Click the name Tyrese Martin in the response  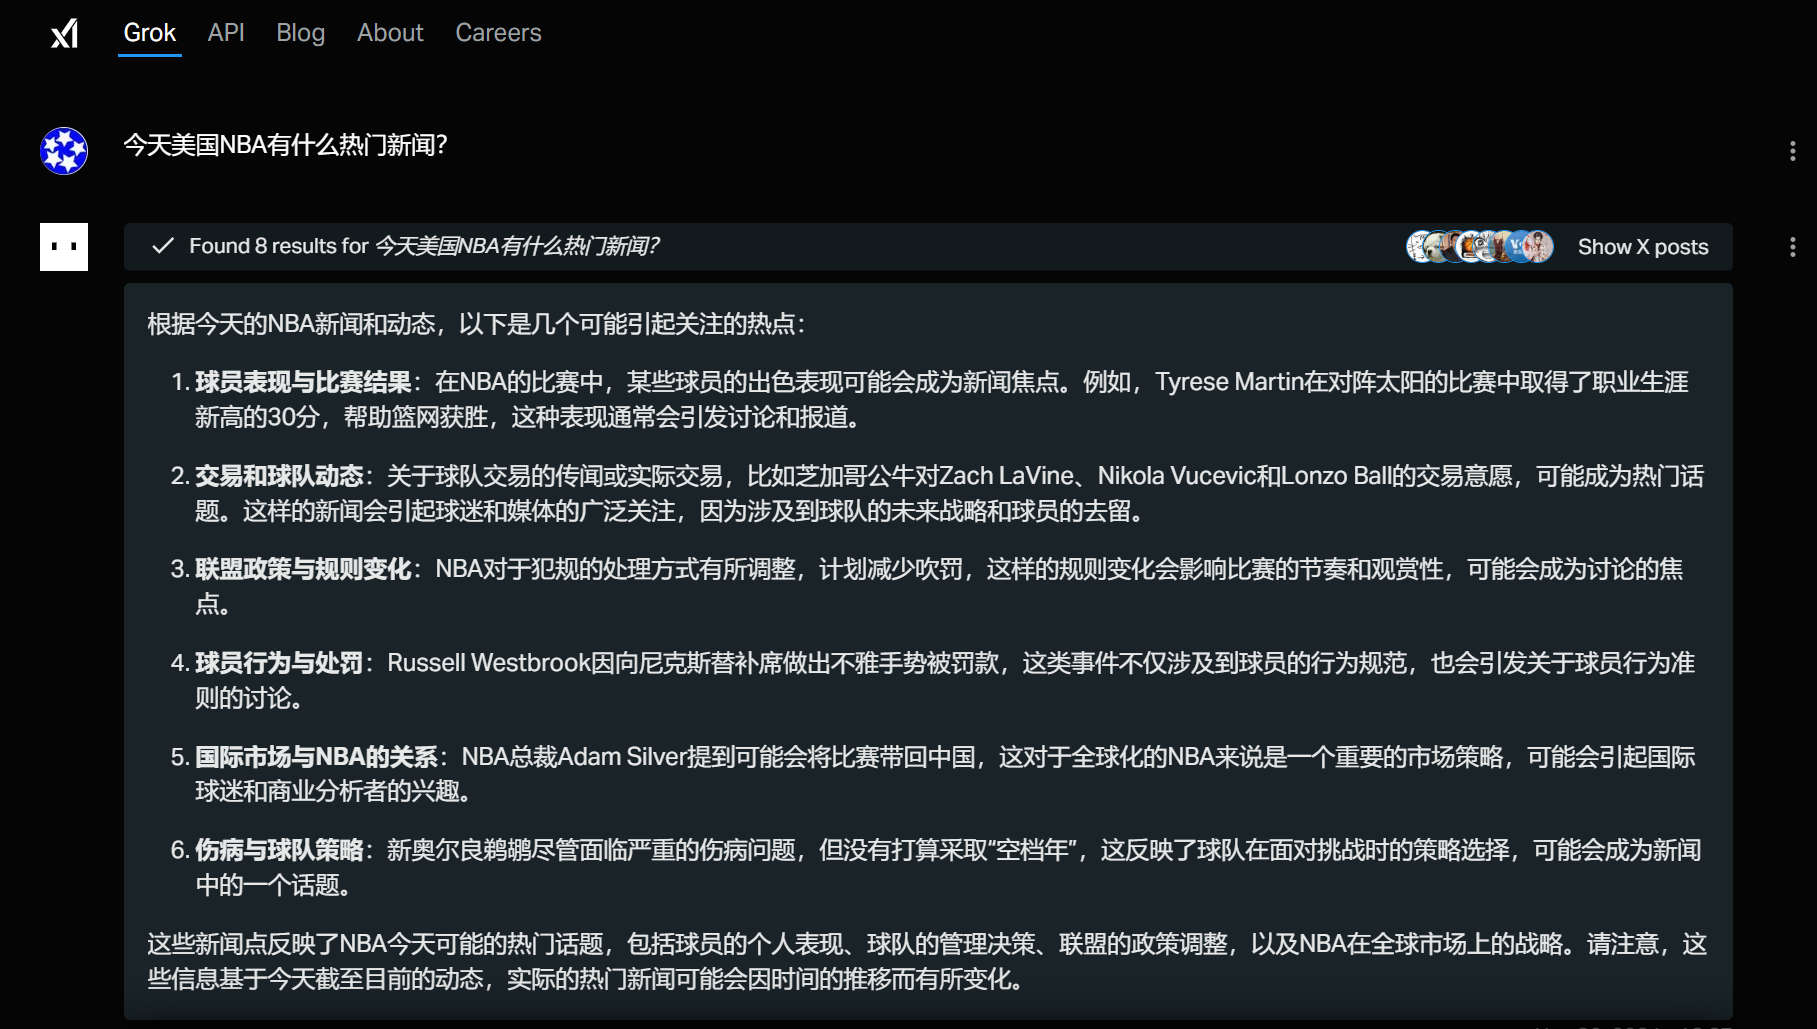(x=1229, y=382)
